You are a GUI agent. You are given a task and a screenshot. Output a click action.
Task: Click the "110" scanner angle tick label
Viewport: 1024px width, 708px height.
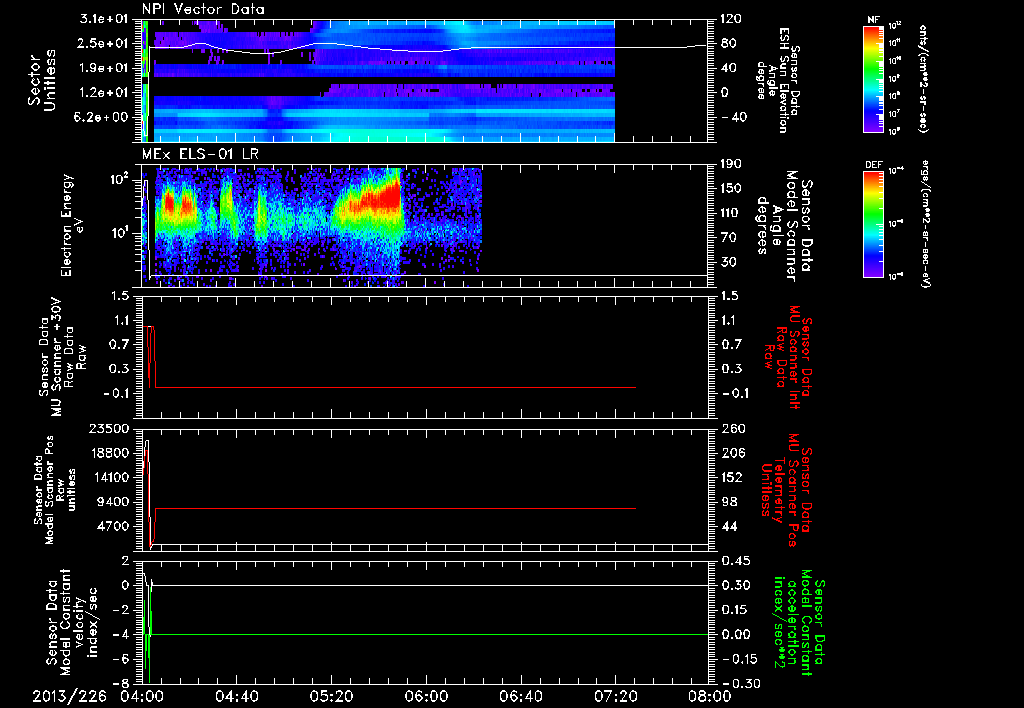pyautogui.click(x=731, y=213)
